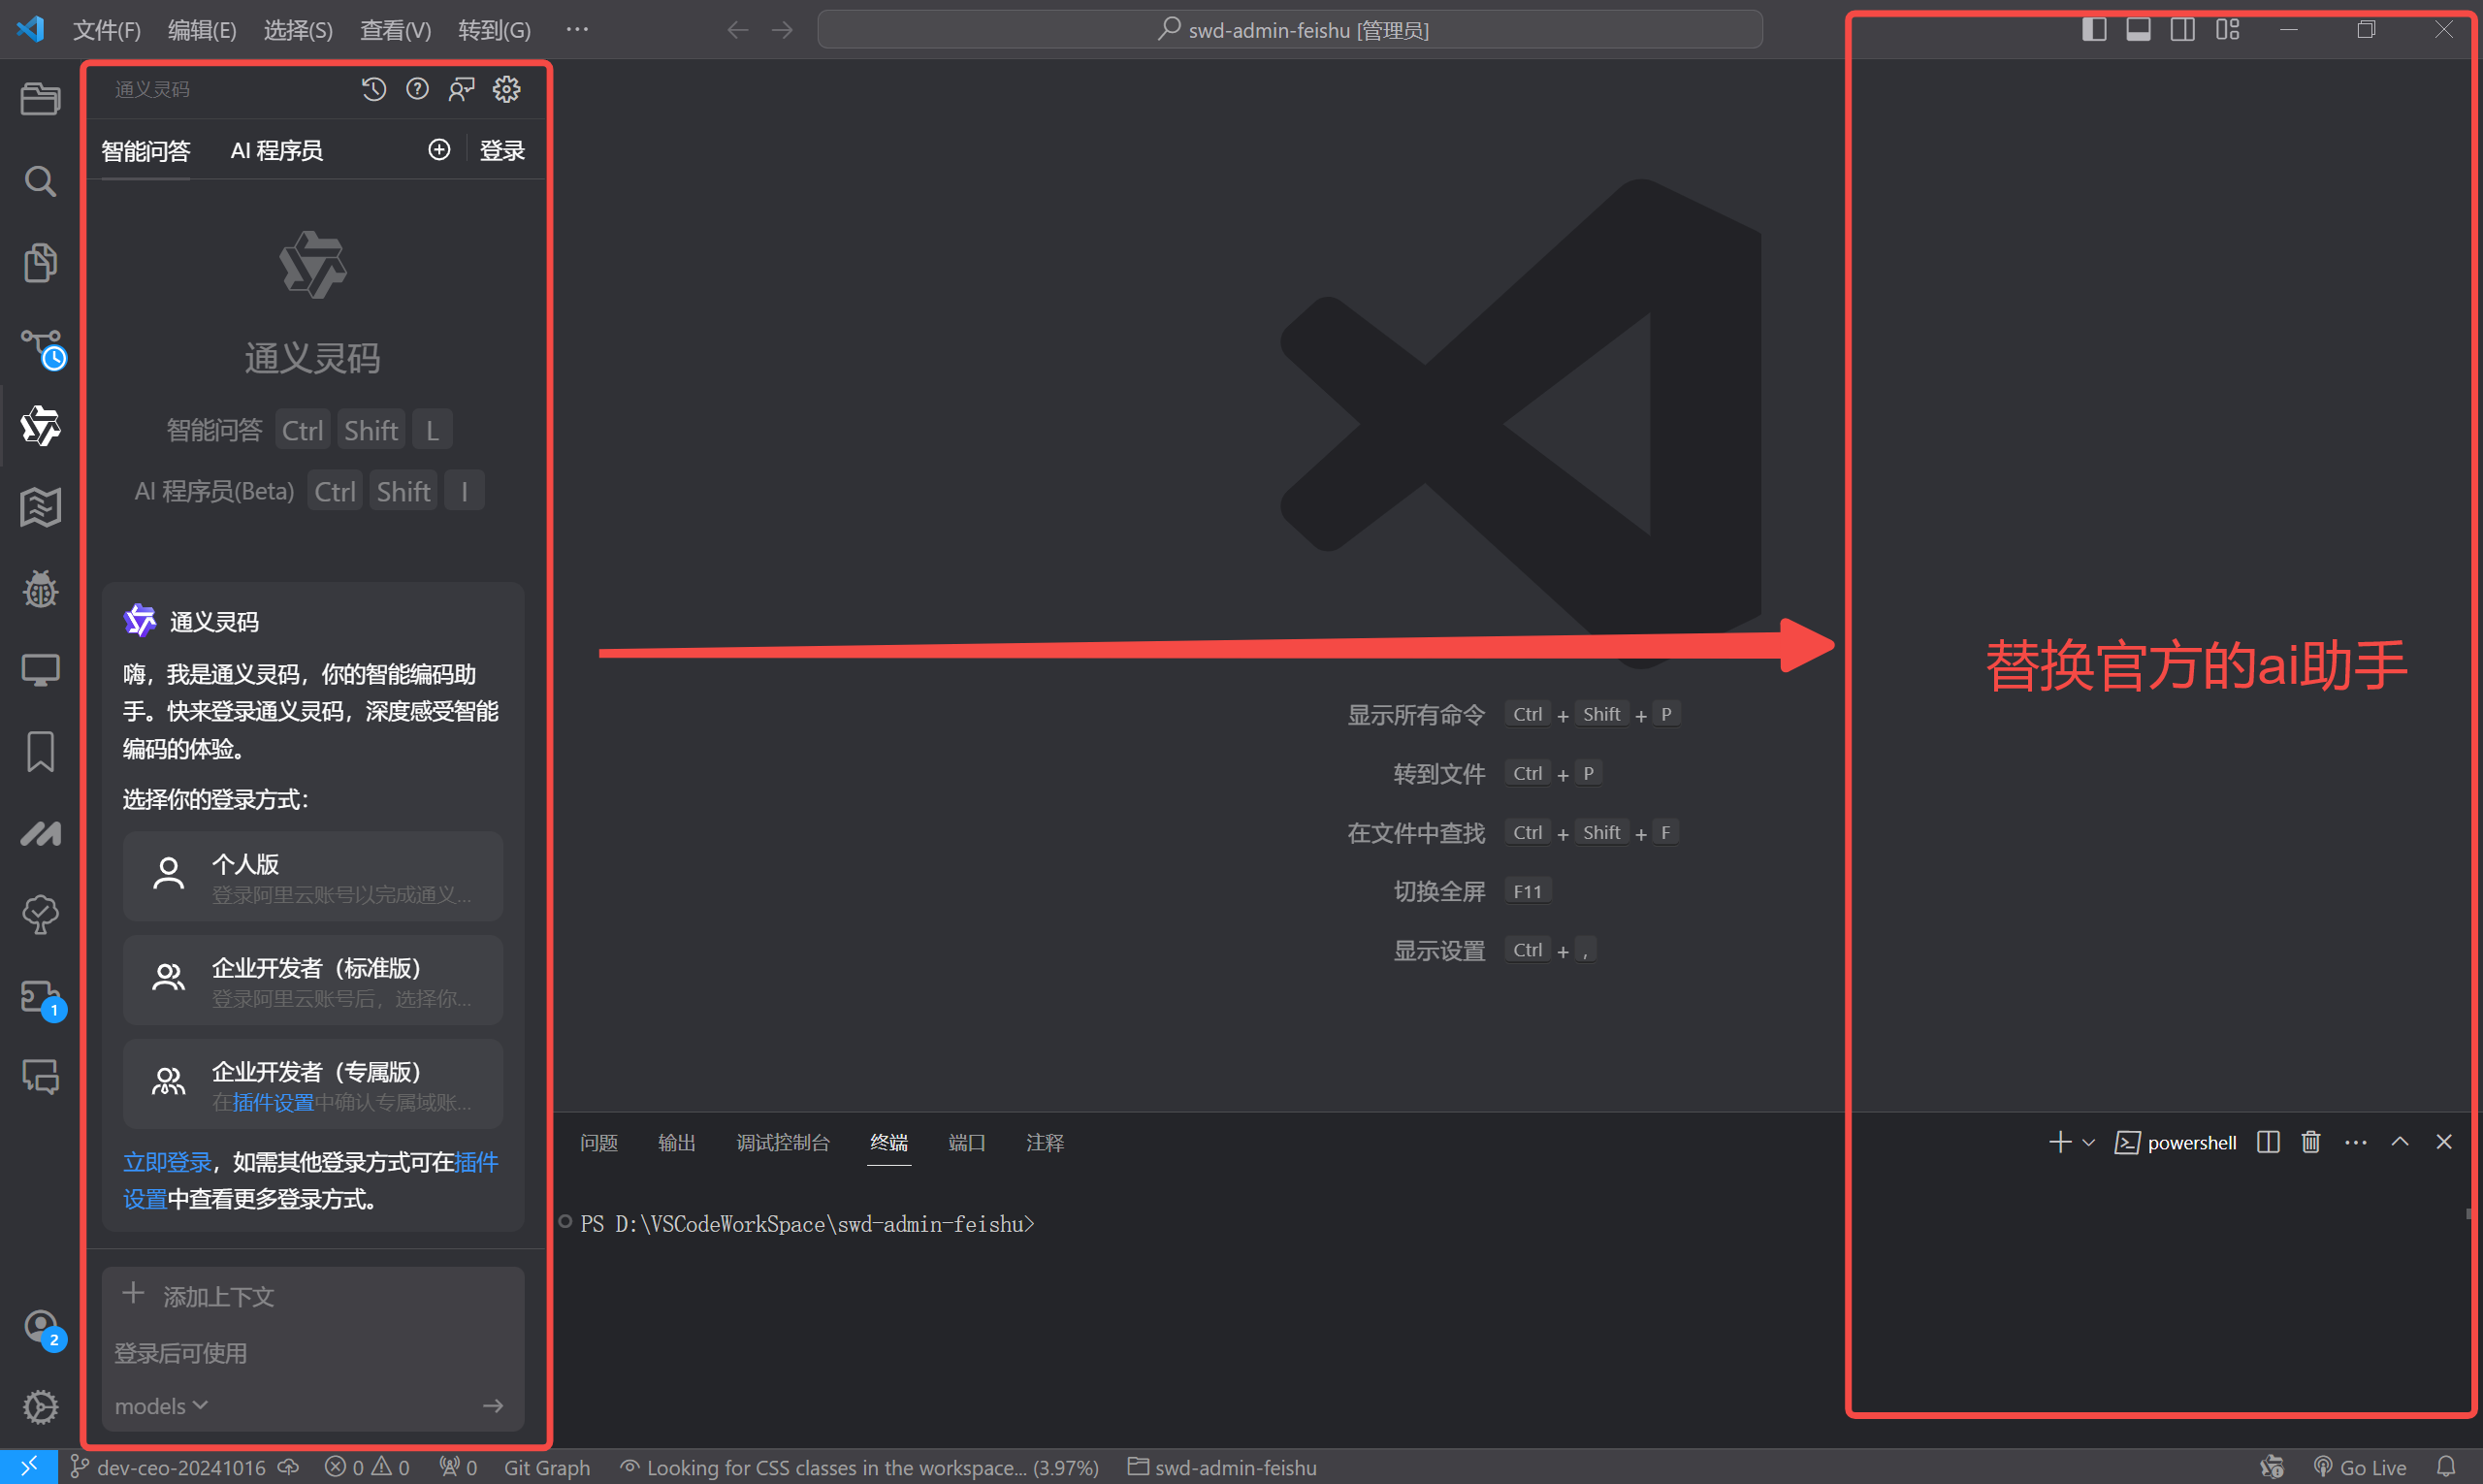
Task: Switch to the 输出 panel tab
Action: (677, 1142)
